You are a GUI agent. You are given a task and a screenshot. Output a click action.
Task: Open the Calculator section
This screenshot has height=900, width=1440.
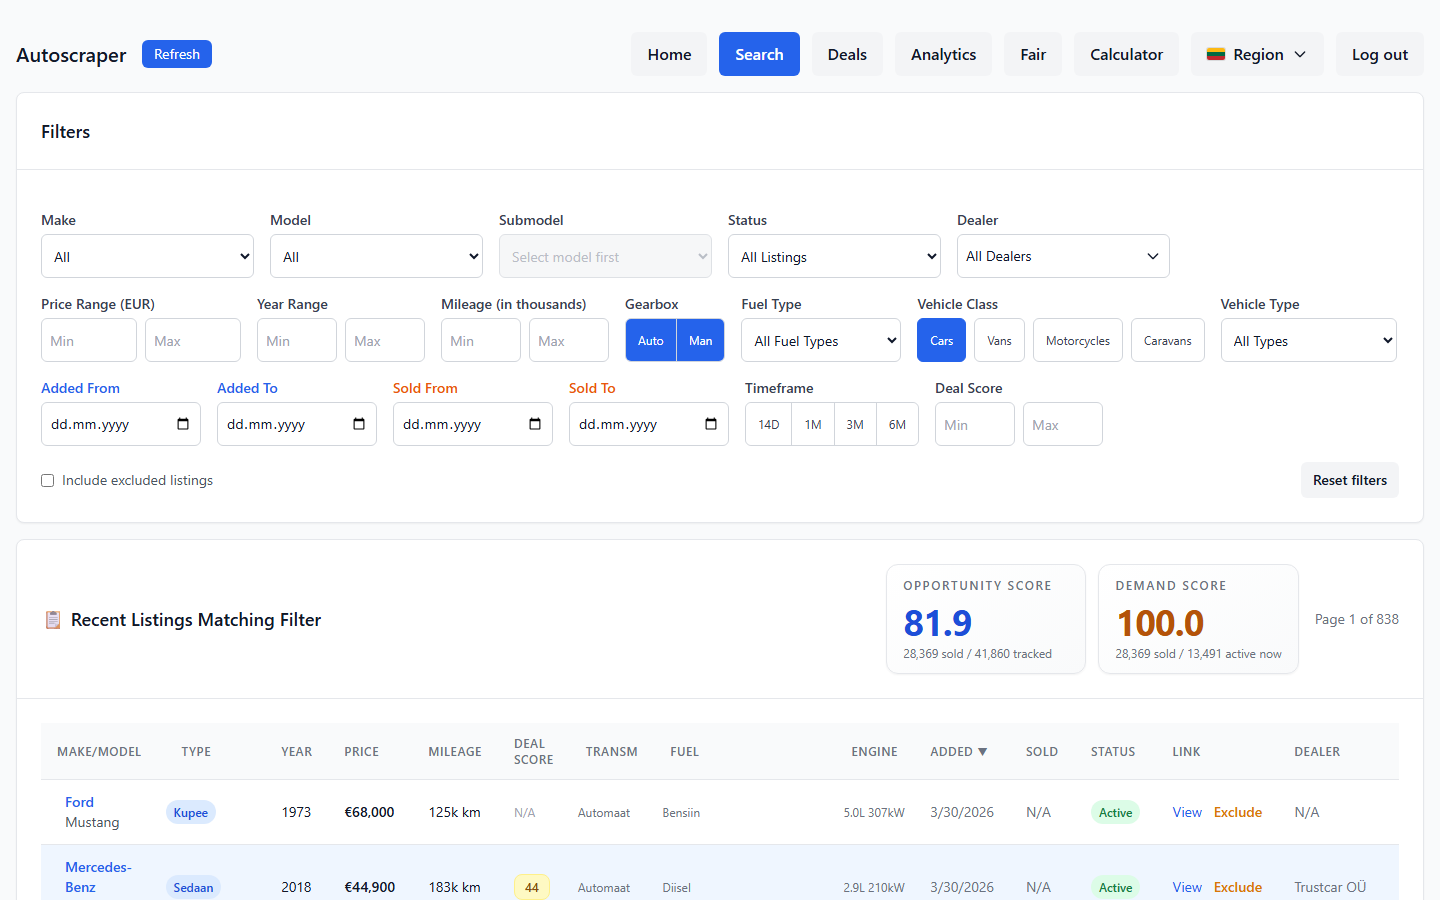[1126, 54]
